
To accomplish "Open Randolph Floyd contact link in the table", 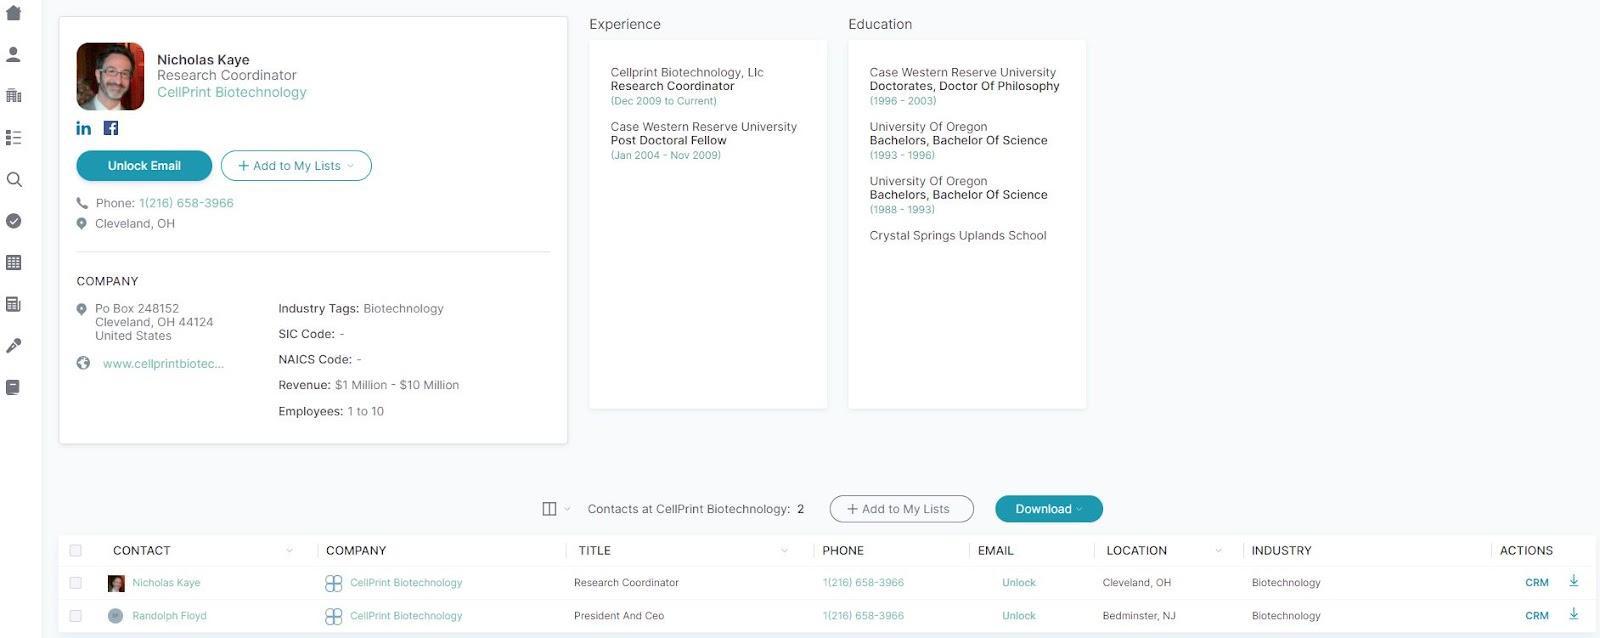I will point(169,616).
